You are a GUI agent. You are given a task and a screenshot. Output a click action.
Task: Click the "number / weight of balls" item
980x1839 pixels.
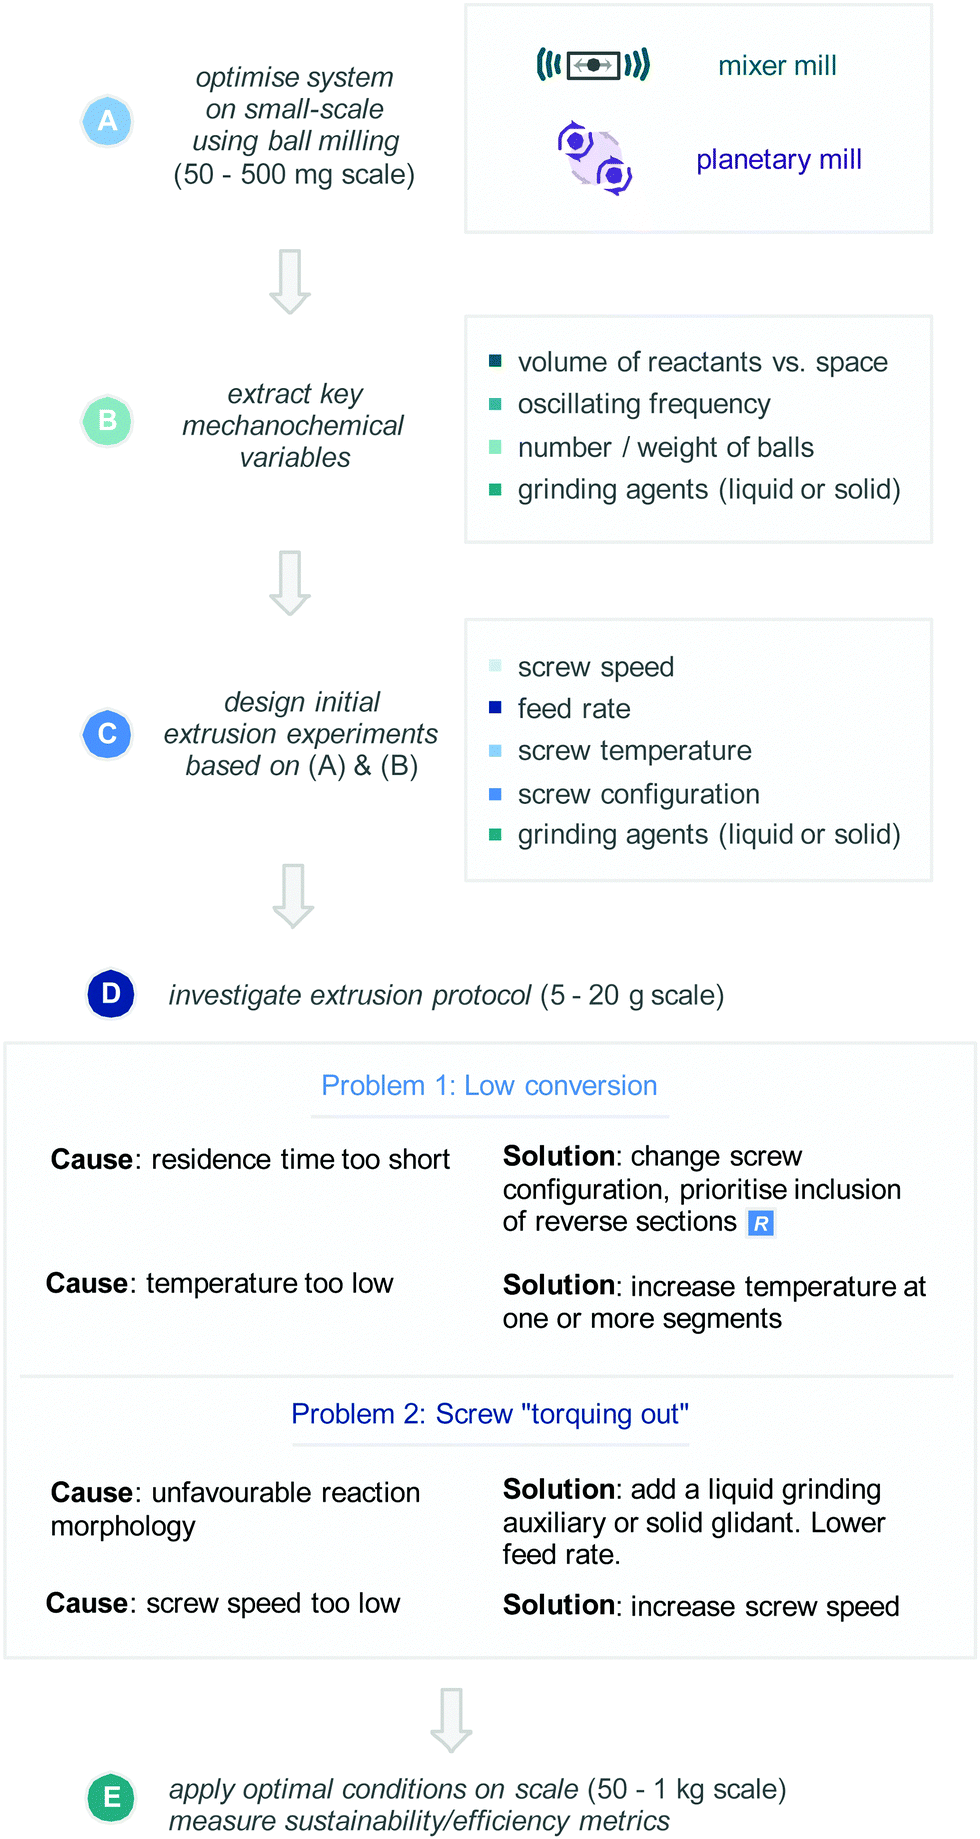click(x=665, y=447)
